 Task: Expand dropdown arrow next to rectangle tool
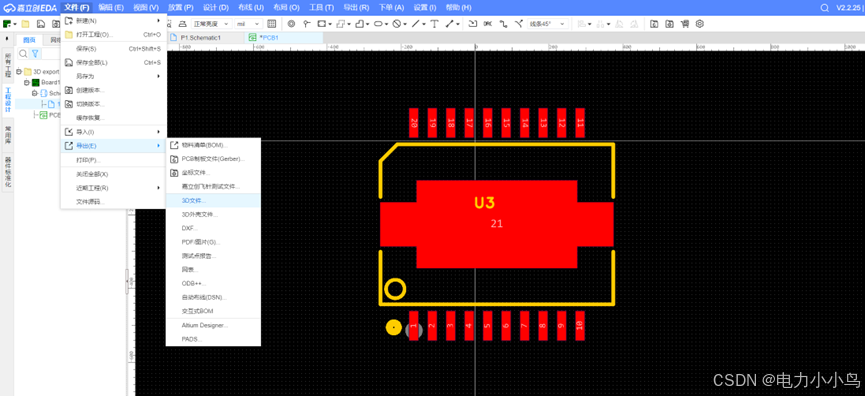point(329,24)
